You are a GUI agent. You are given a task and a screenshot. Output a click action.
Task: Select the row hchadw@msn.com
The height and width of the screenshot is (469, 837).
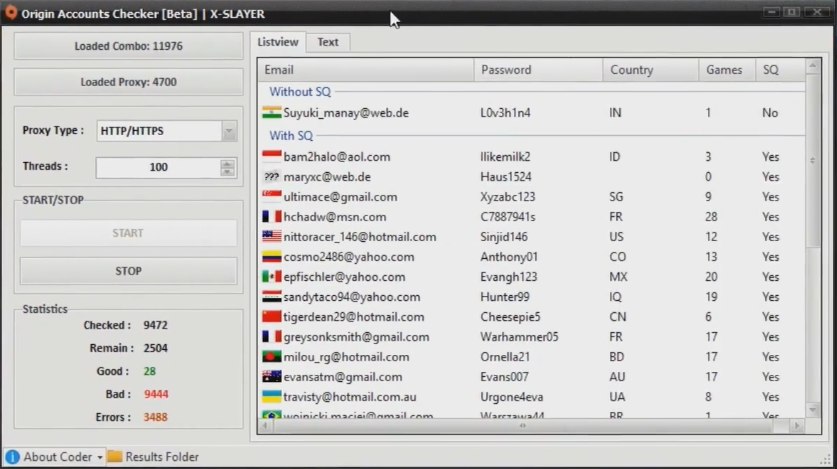532,217
